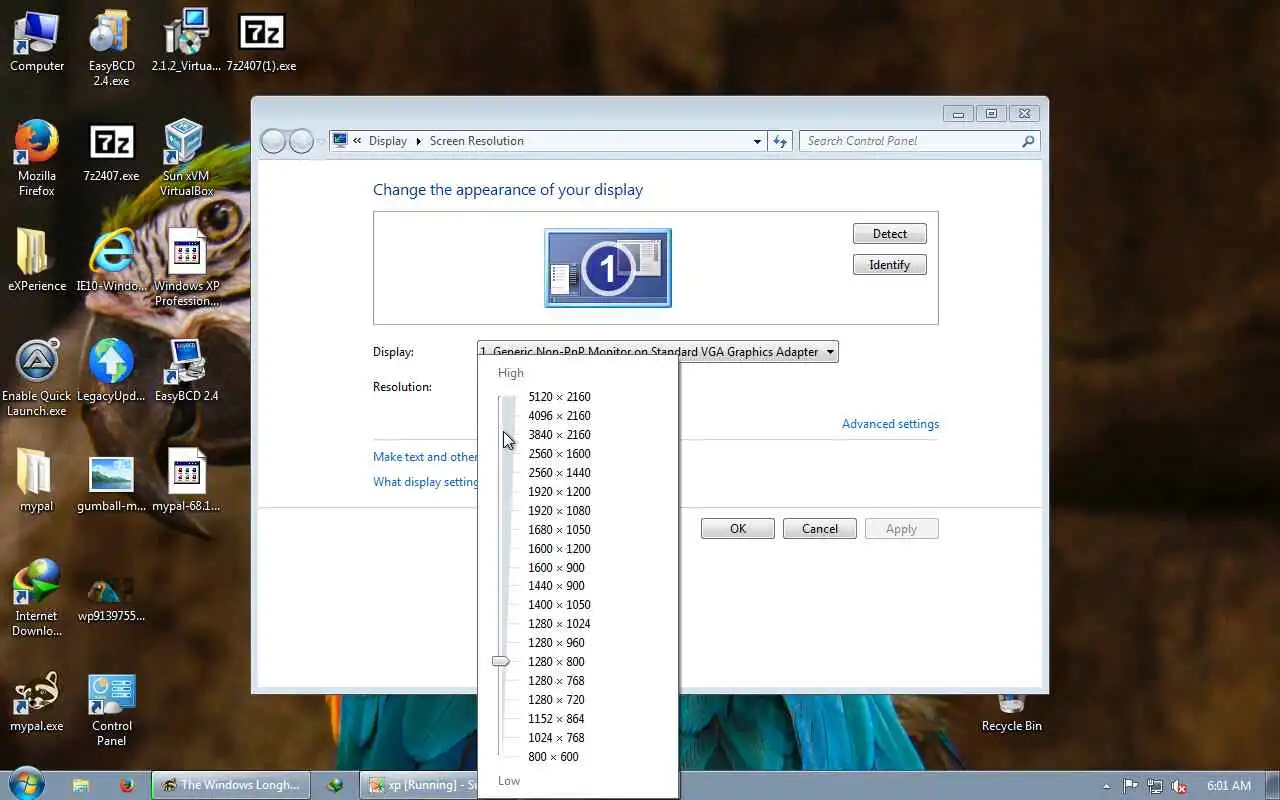Click the OK button

pos(738,529)
